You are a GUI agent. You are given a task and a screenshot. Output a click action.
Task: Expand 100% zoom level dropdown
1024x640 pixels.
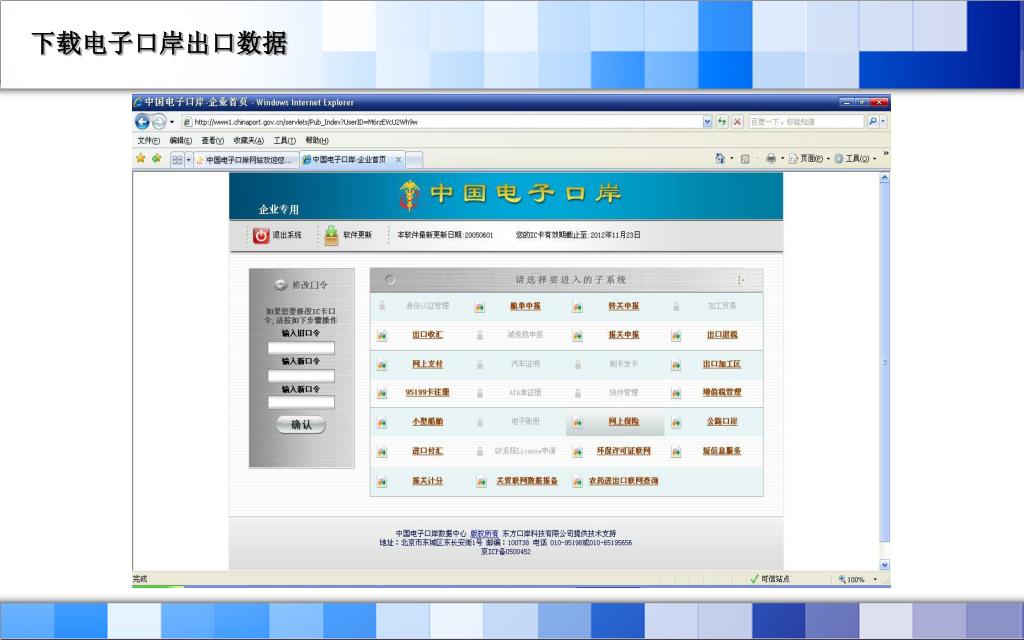(875, 579)
